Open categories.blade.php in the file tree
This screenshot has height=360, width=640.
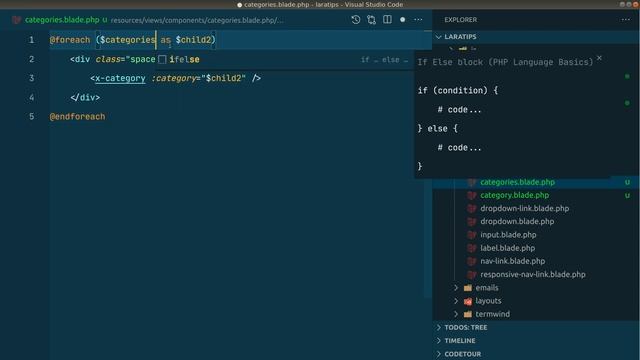(x=517, y=182)
